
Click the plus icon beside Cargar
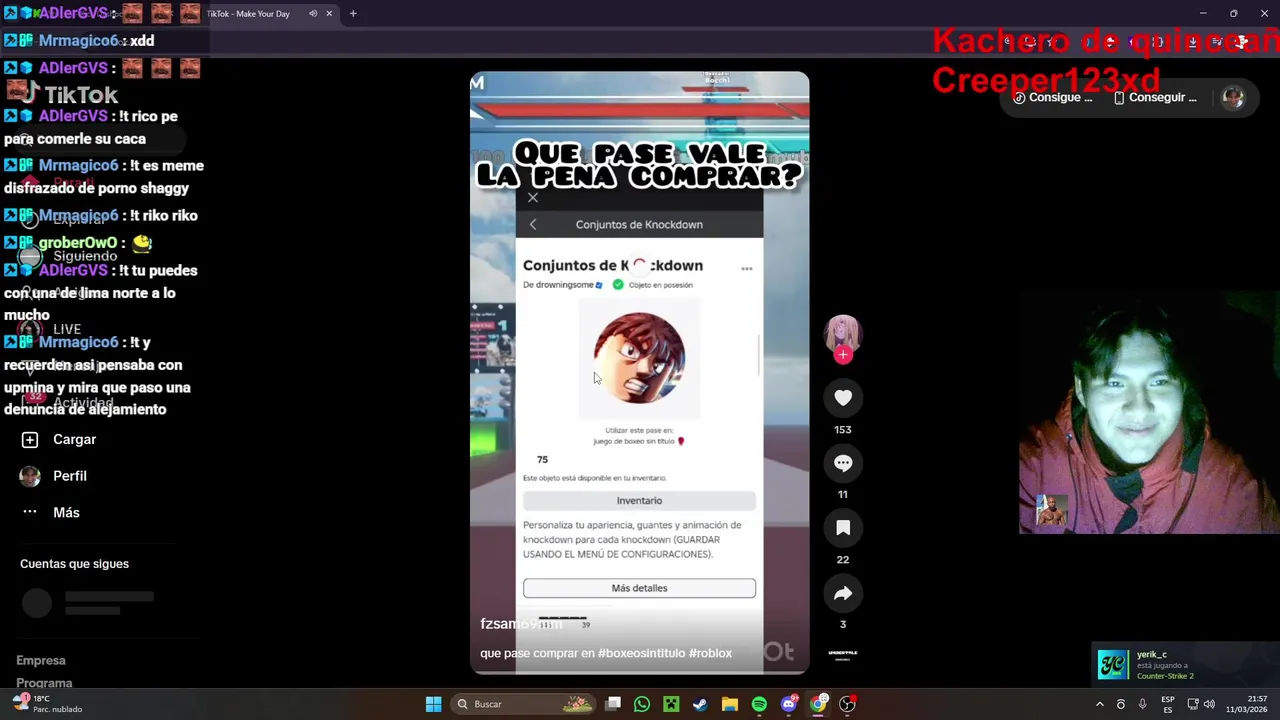(30, 440)
